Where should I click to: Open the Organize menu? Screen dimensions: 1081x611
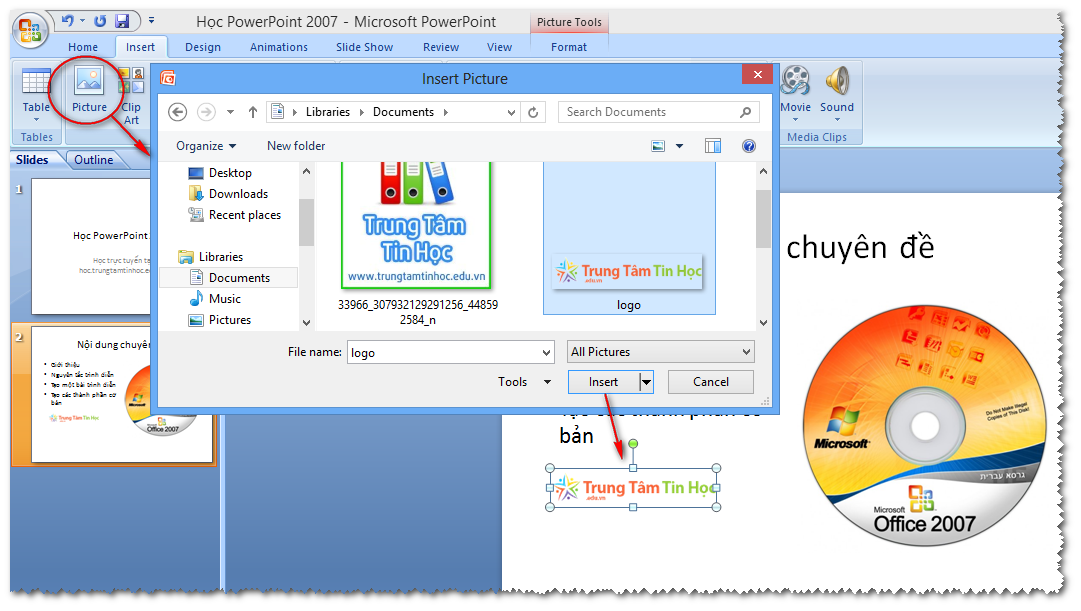point(206,146)
